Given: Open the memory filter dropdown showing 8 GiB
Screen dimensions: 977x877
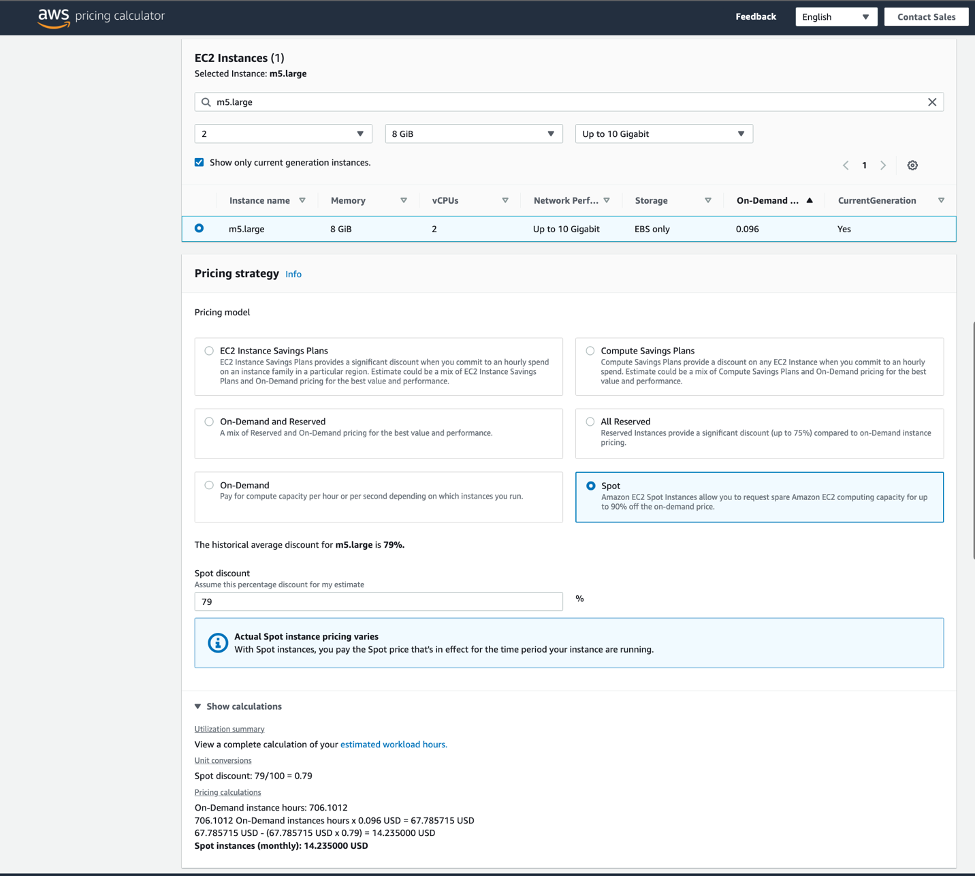Looking at the screenshot, I should pyautogui.click(x=474, y=134).
